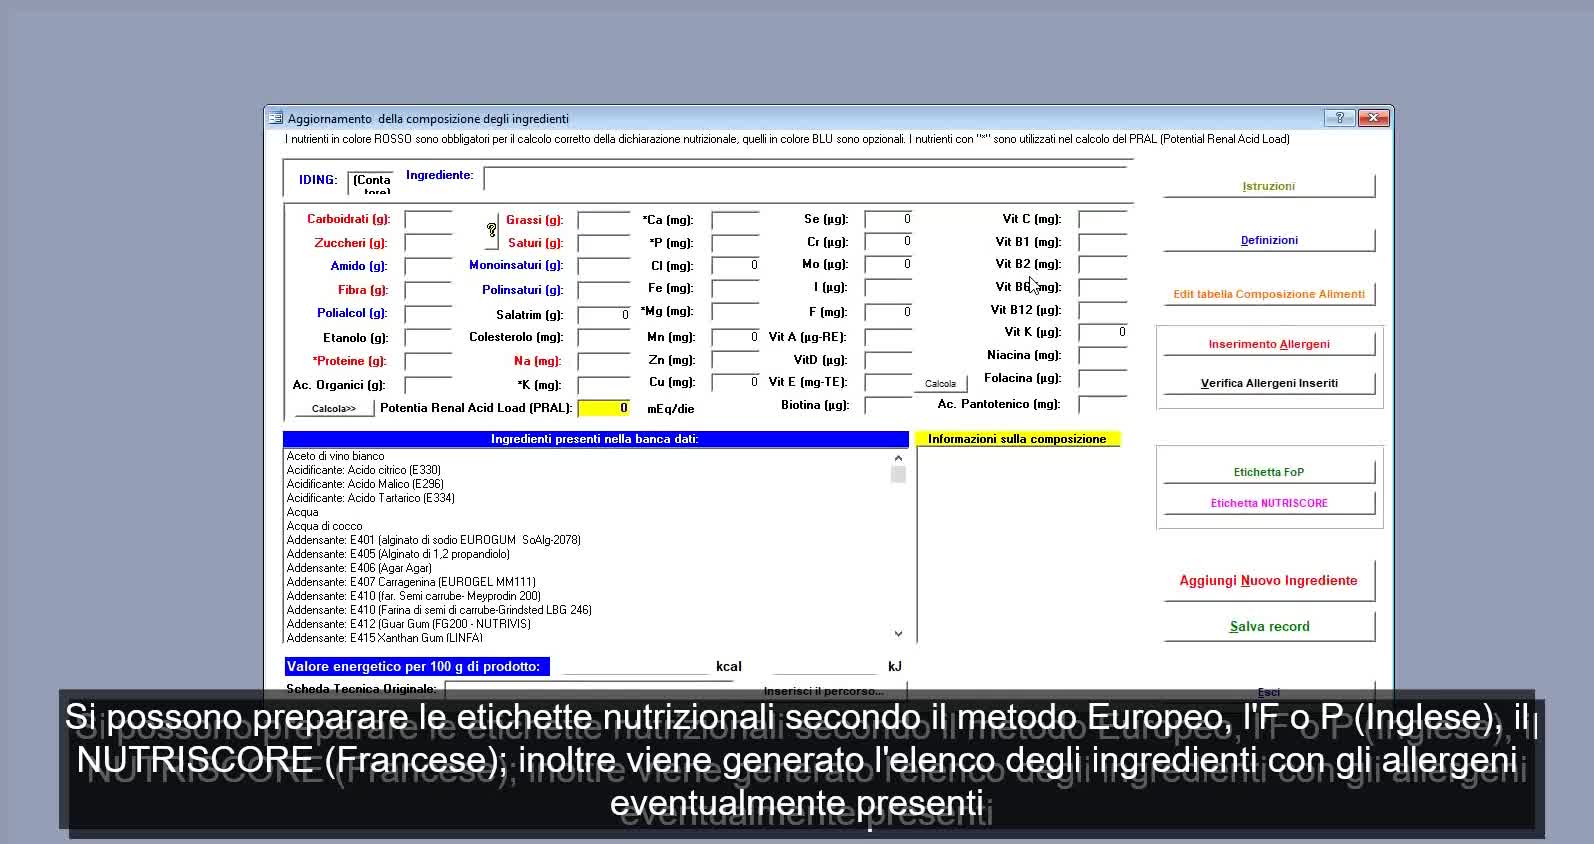Close the Aggiornamento composizione window
1594x844 pixels.
(x=1373, y=118)
